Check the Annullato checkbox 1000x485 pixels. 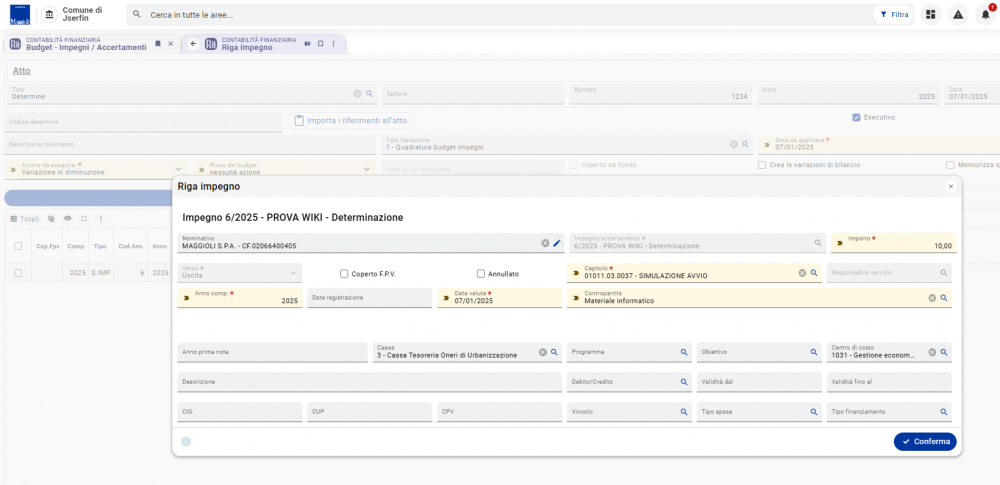point(481,274)
